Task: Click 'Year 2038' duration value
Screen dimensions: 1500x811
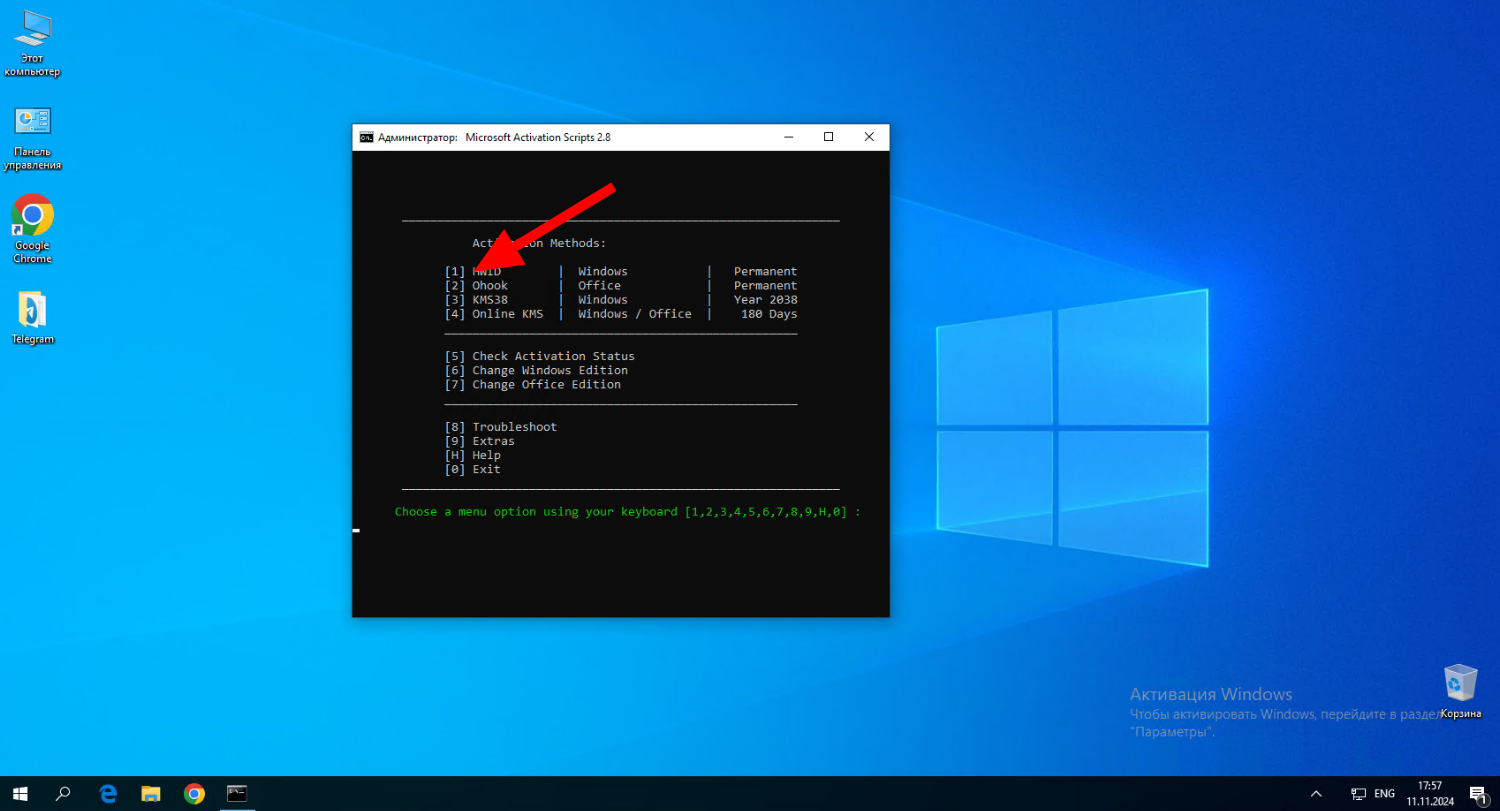Action: pyautogui.click(x=765, y=300)
